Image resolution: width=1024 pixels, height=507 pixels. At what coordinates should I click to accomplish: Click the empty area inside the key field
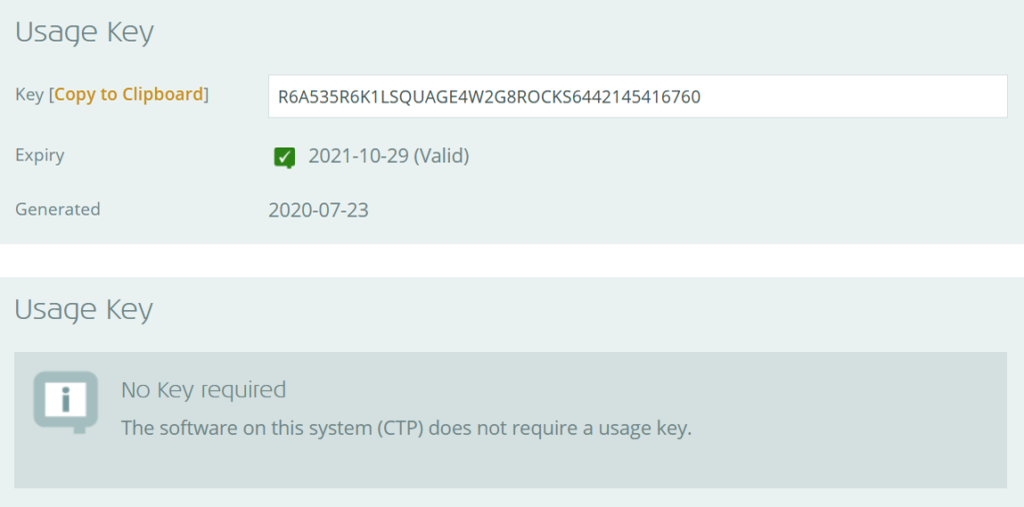tap(849, 97)
